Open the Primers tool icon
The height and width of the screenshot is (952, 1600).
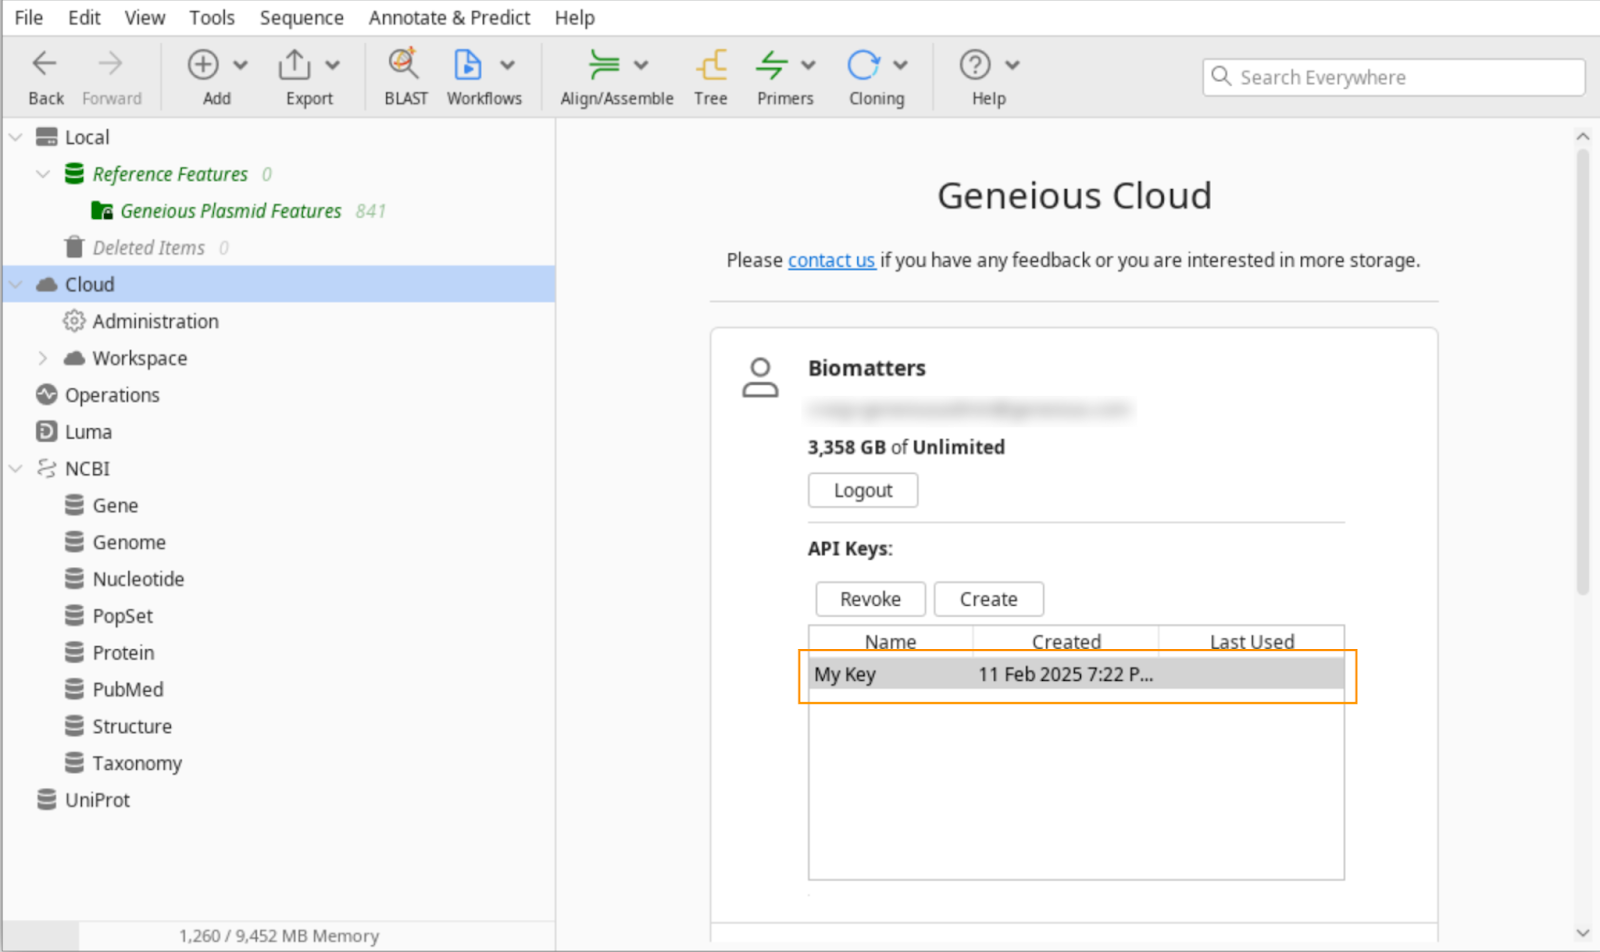pyautogui.click(x=772, y=66)
